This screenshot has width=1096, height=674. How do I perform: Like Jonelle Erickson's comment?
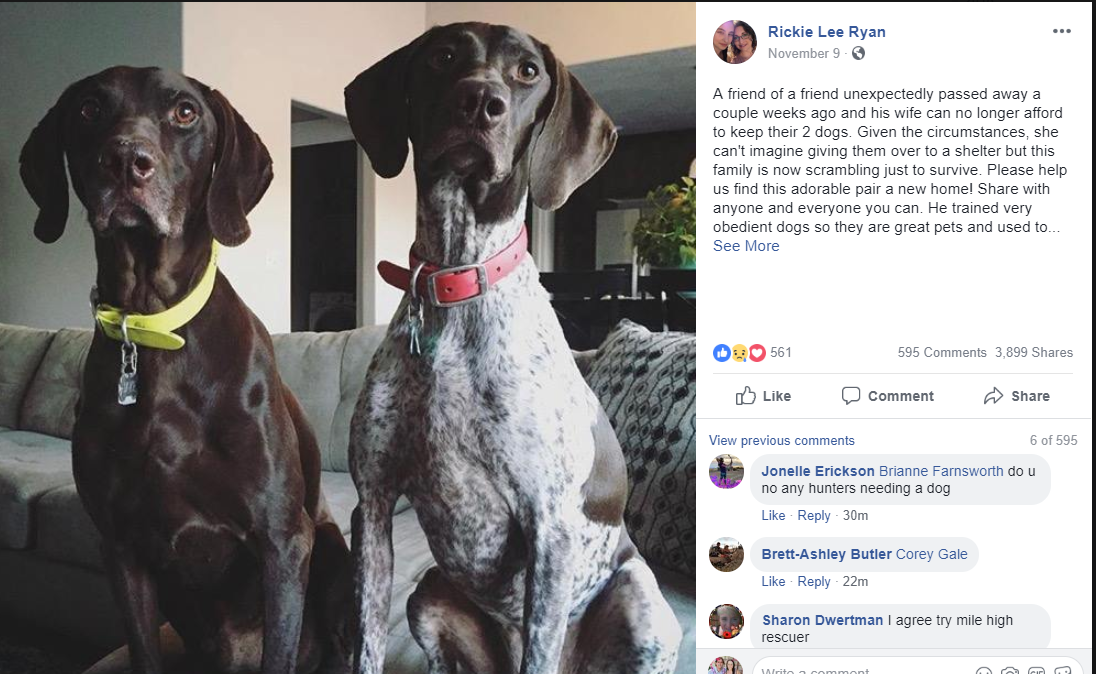click(773, 515)
